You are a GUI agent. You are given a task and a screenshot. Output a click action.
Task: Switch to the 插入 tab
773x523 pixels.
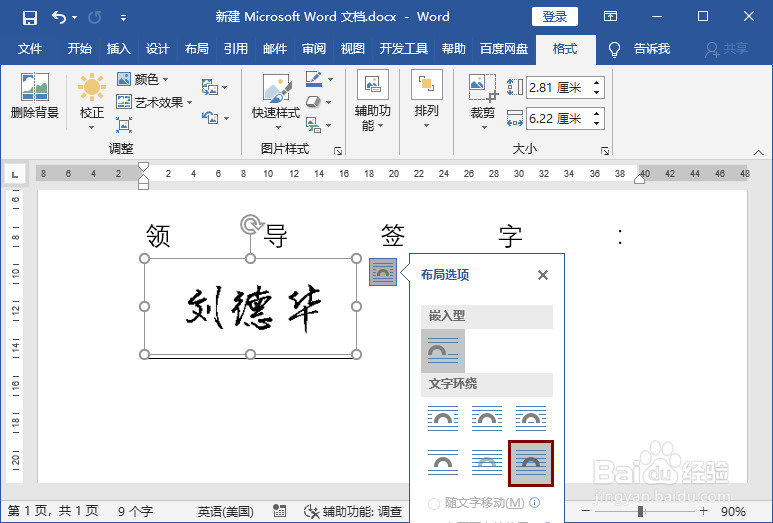click(118, 49)
